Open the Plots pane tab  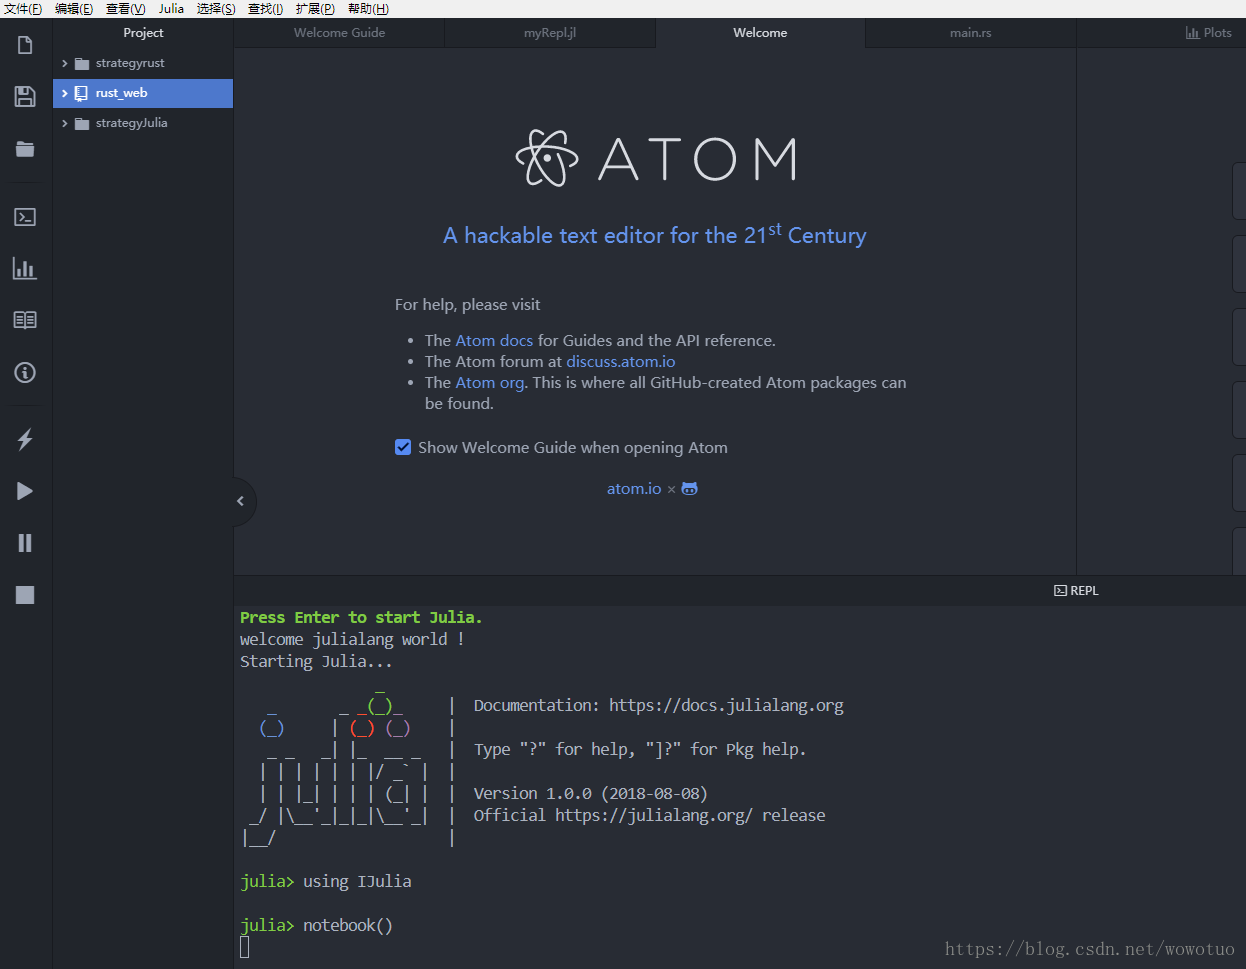1208,33
